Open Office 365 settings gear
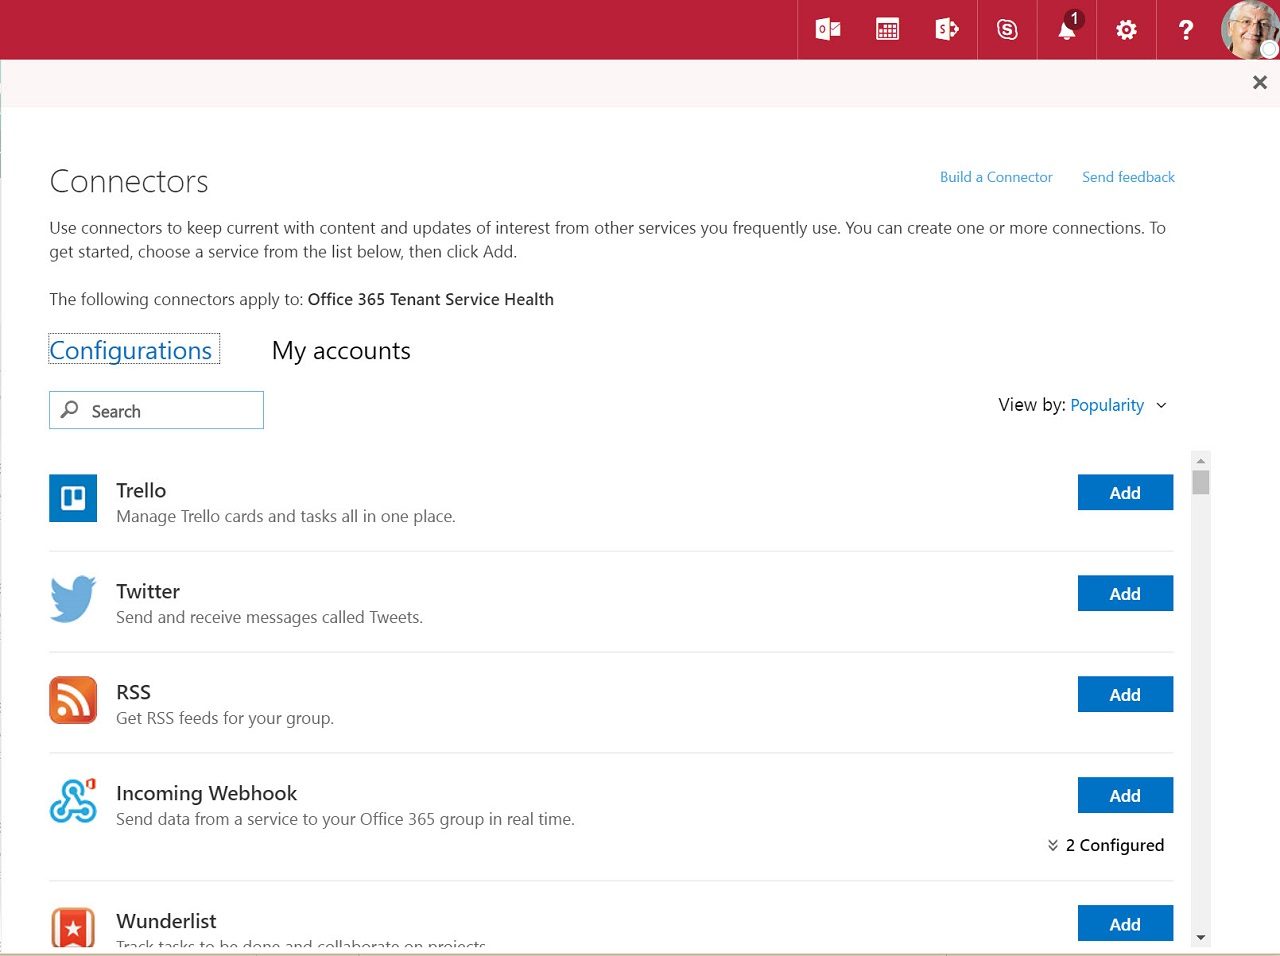Viewport: 1280px width, 956px height. click(x=1126, y=29)
